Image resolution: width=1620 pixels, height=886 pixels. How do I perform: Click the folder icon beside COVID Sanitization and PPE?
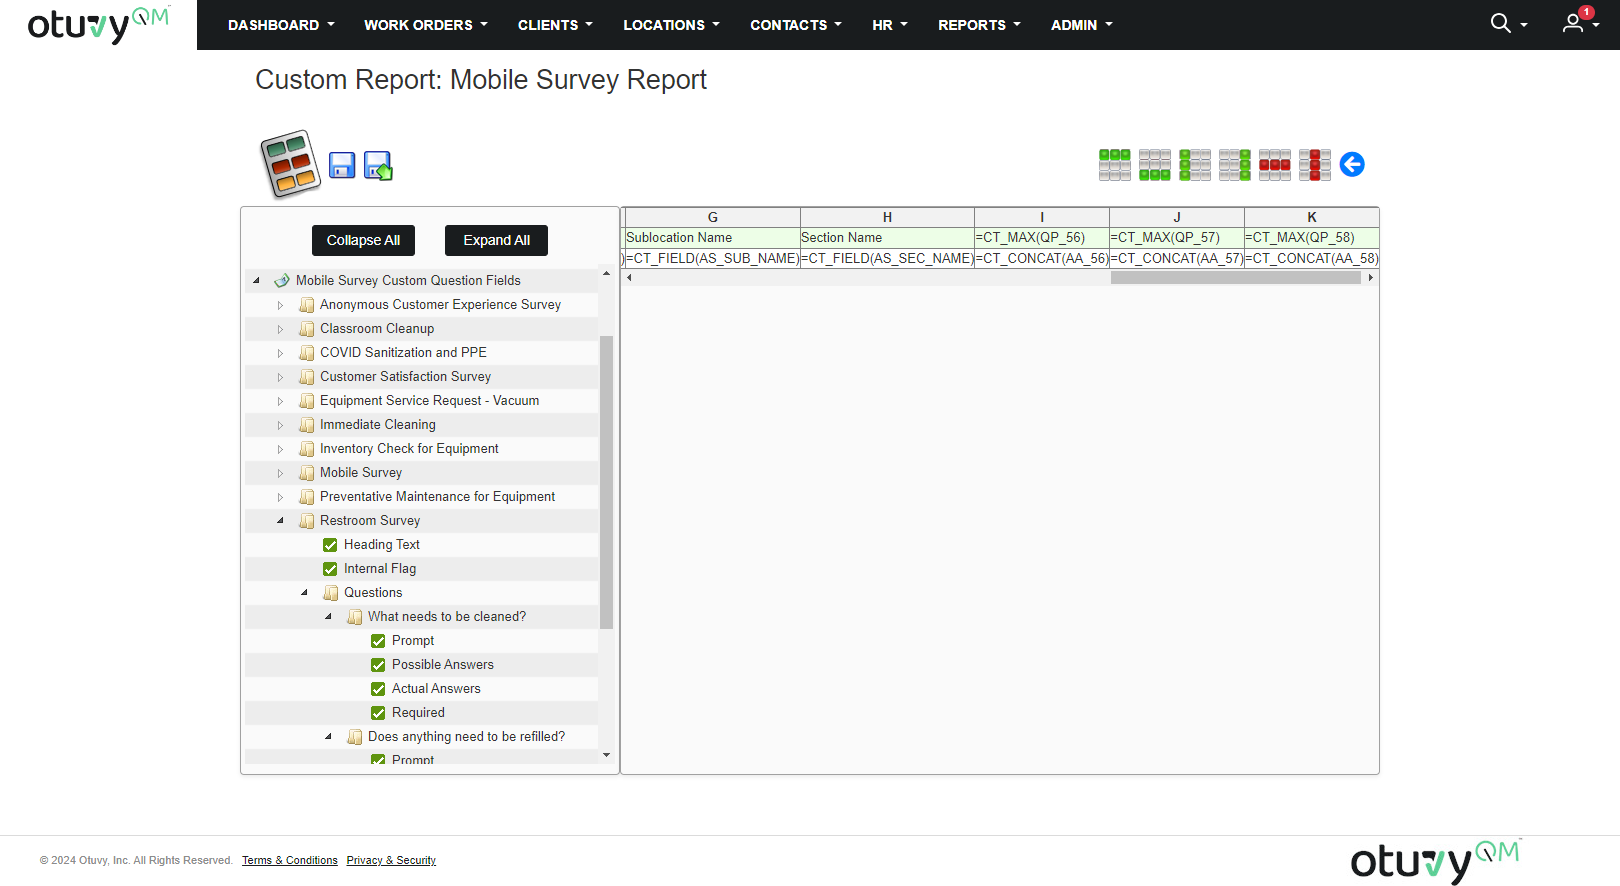(x=306, y=353)
